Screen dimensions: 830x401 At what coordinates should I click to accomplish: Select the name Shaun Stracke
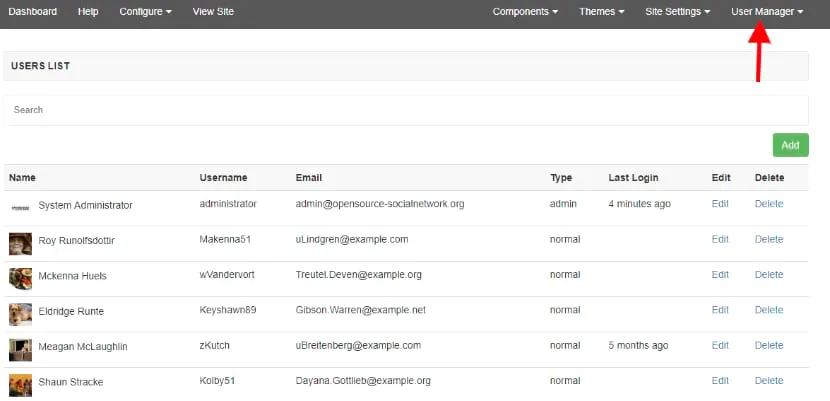(70, 382)
